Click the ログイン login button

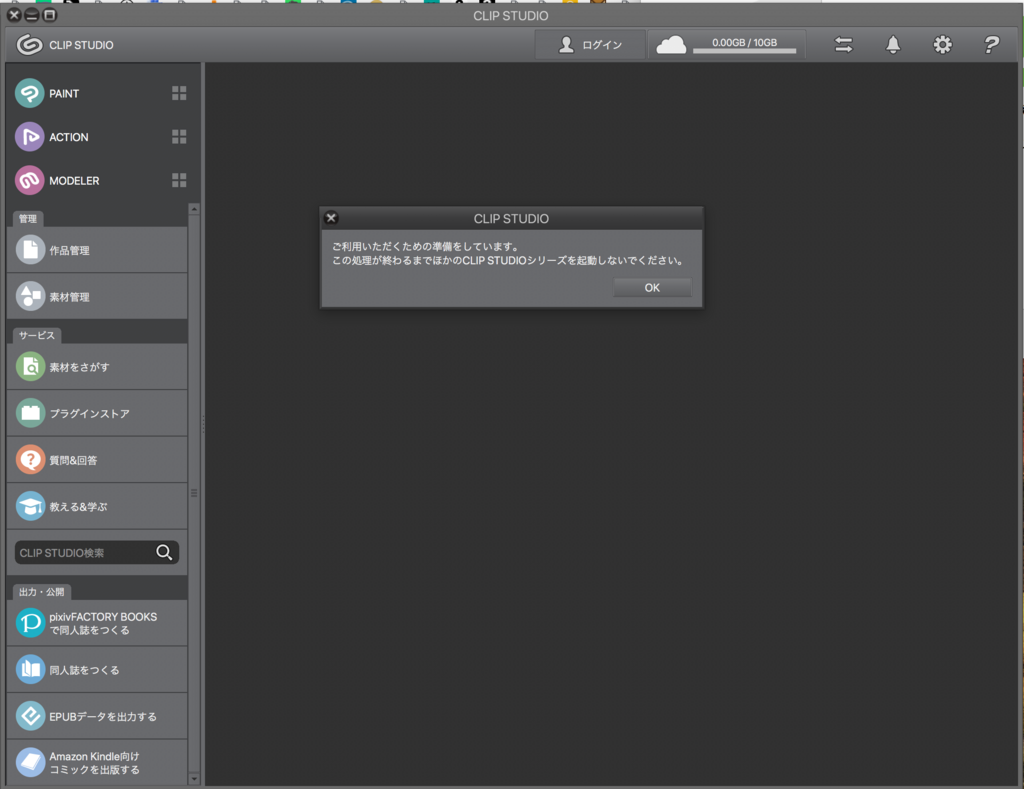(x=590, y=44)
